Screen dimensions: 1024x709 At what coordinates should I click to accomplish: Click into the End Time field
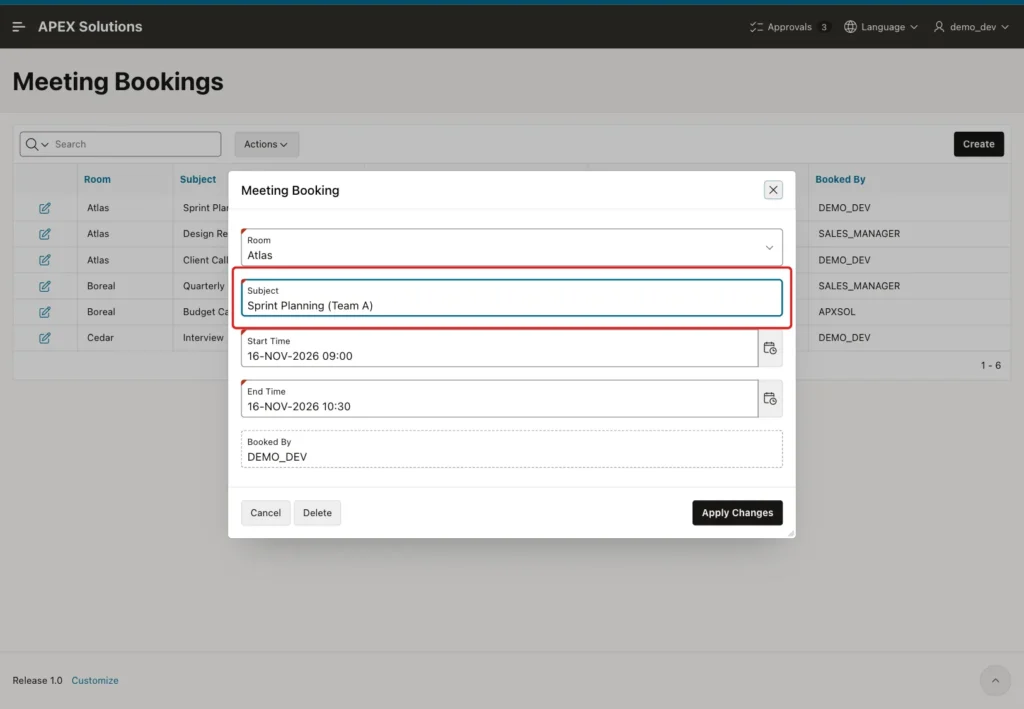coord(500,398)
